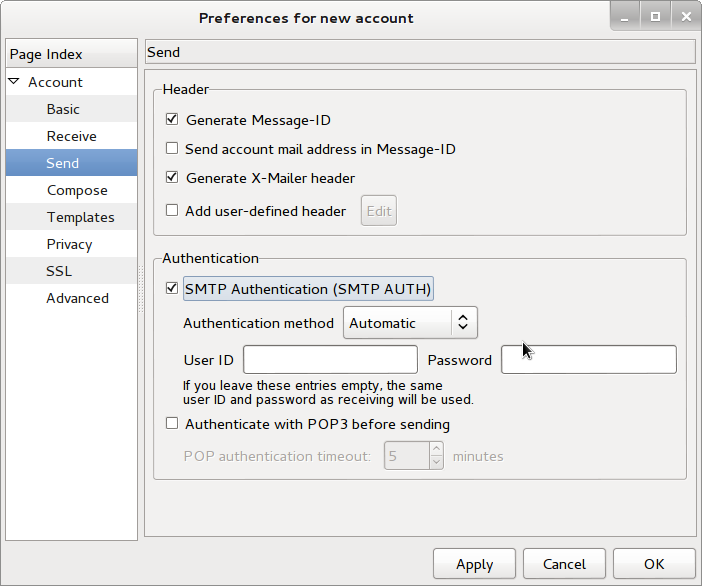Select the Basic page in index
This screenshot has height=586, width=702.
[x=63, y=109]
